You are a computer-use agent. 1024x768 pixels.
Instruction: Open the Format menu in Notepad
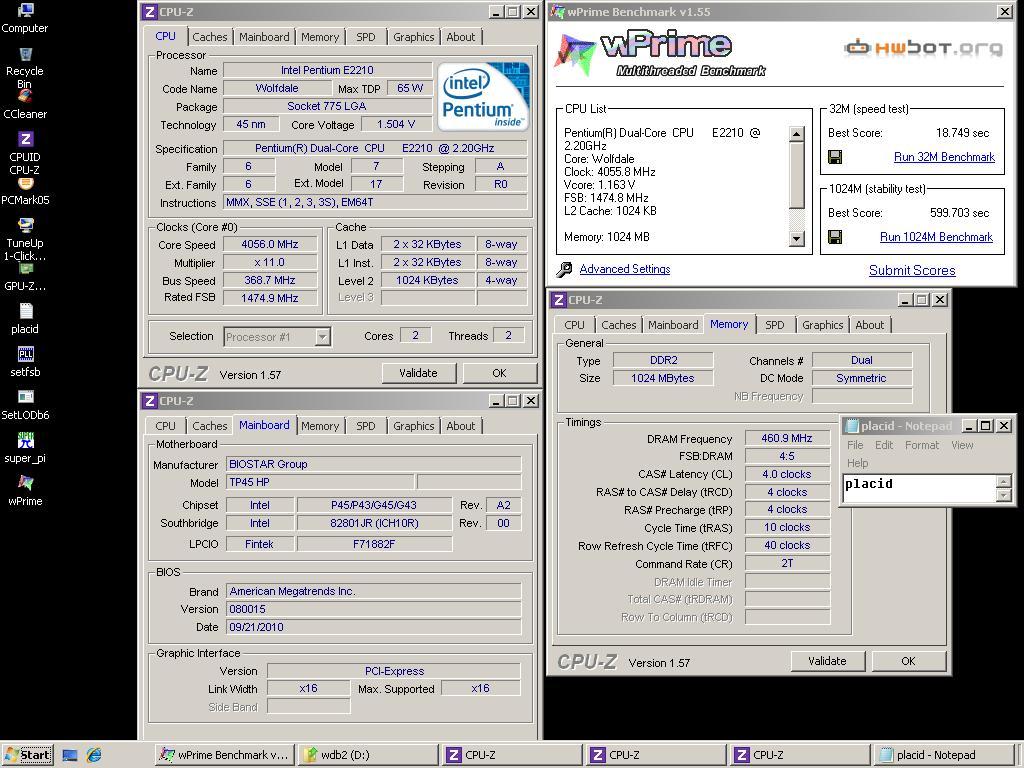pyautogui.click(x=922, y=445)
